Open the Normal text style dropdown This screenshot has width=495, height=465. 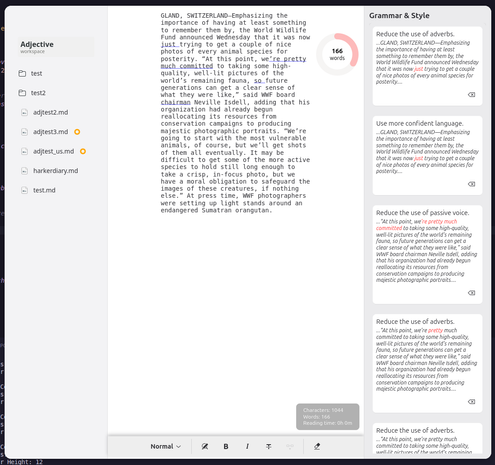pos(165,446)
